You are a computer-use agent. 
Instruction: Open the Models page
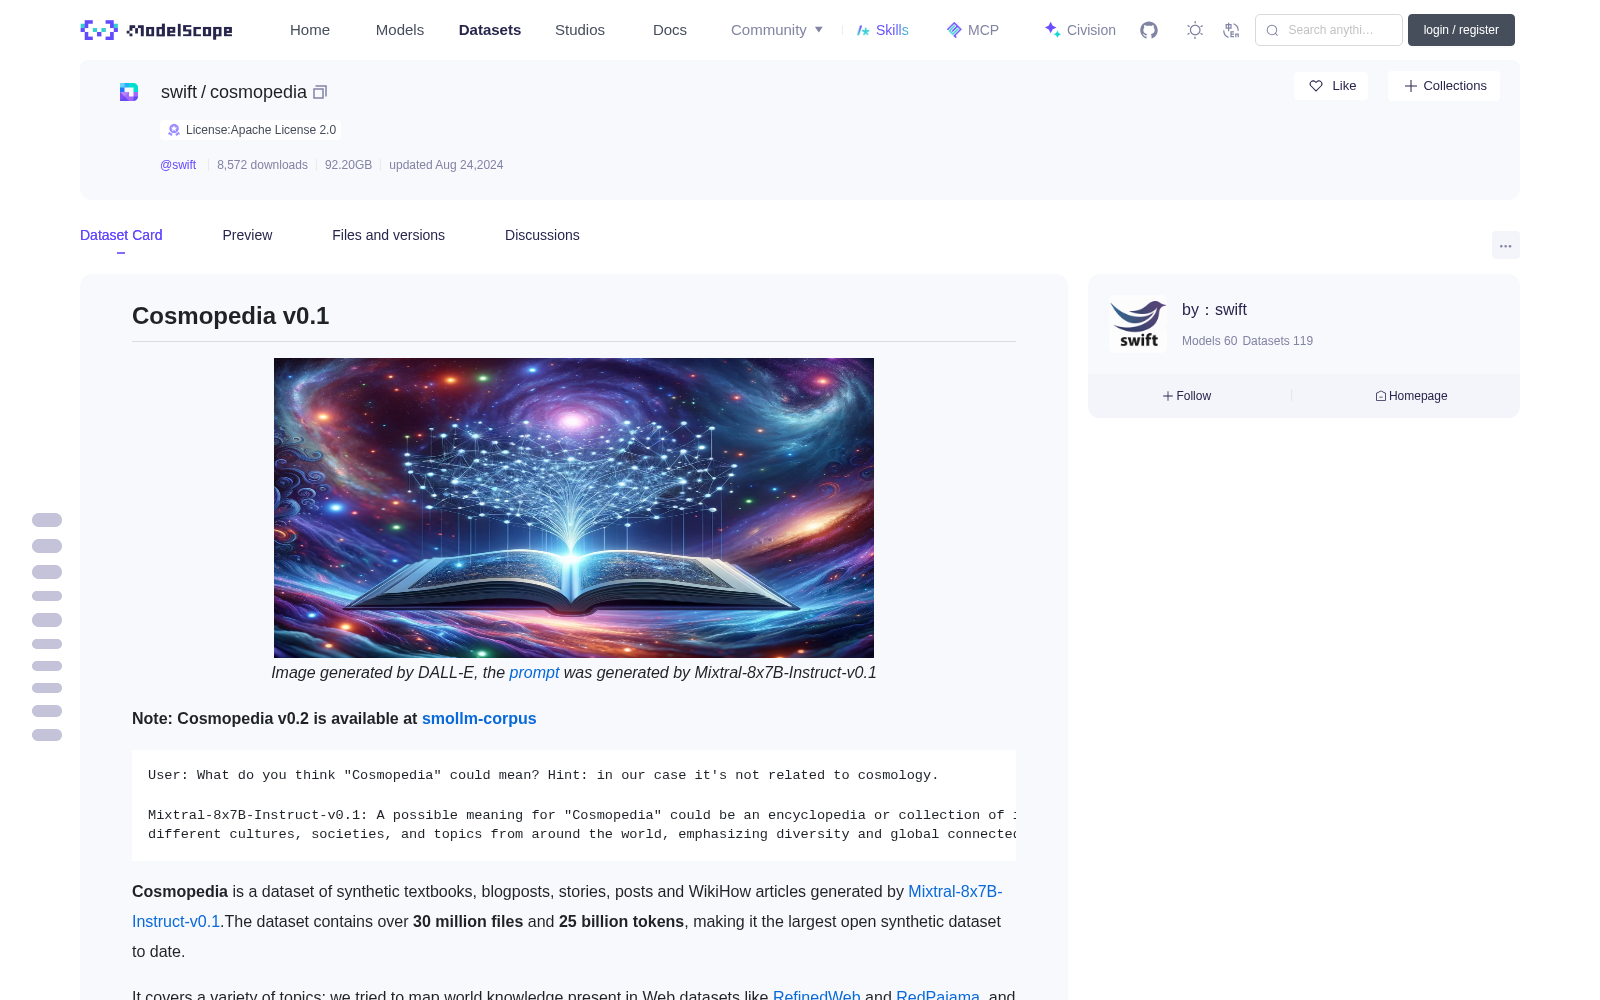pos(400,30)
